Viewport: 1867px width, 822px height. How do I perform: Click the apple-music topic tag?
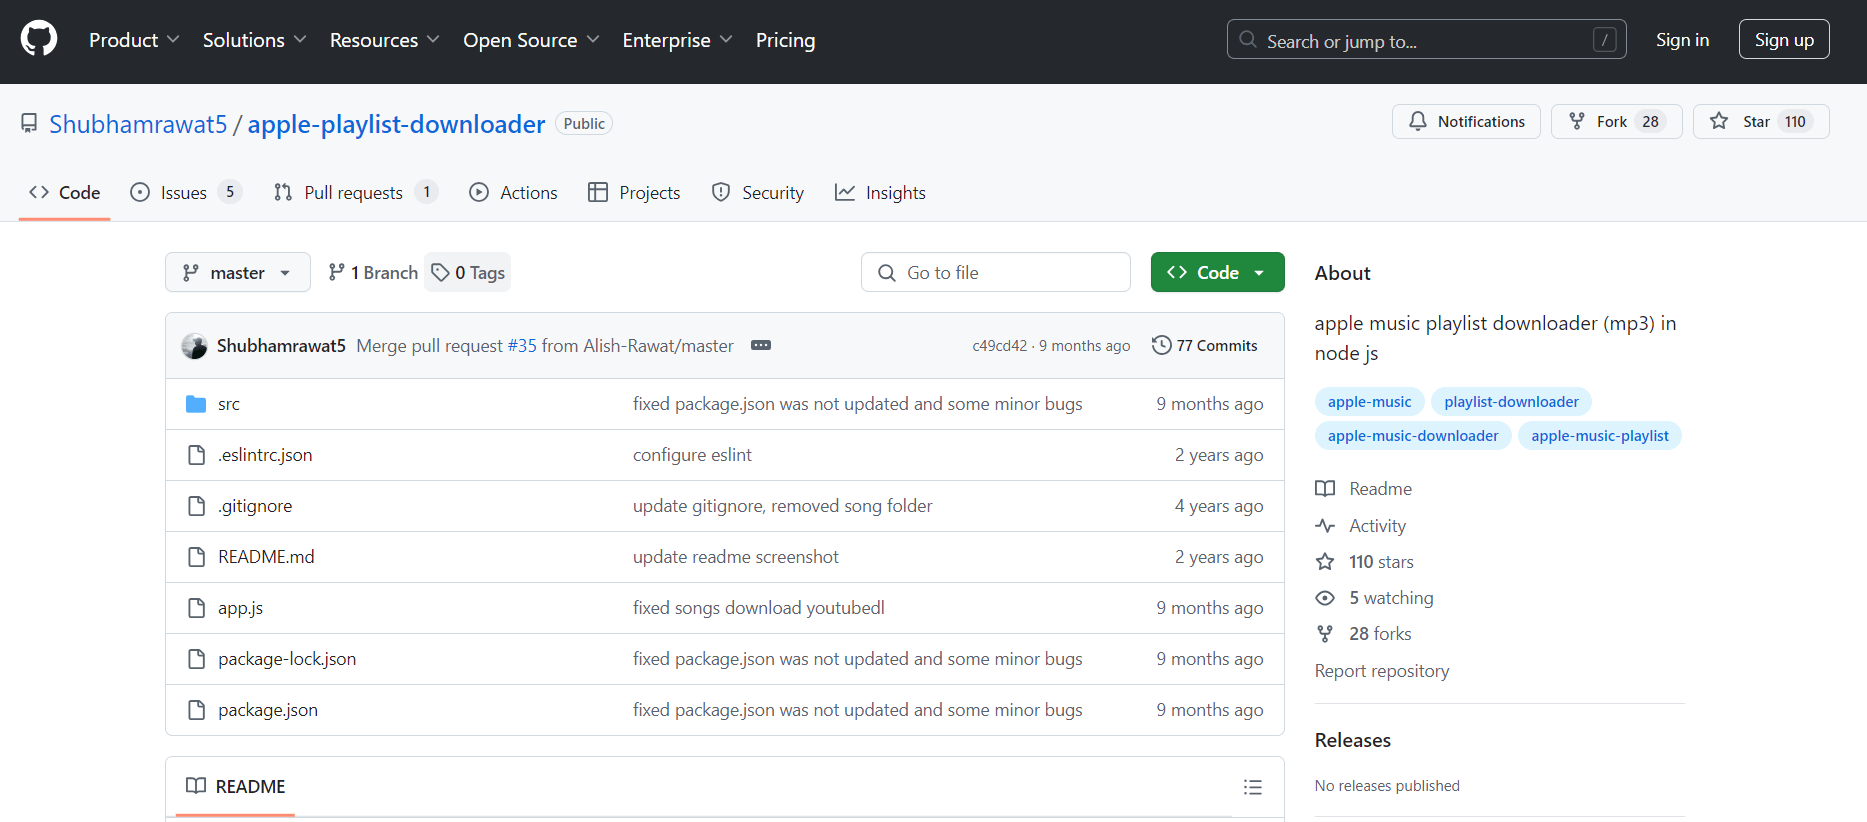coord(1369,402)
